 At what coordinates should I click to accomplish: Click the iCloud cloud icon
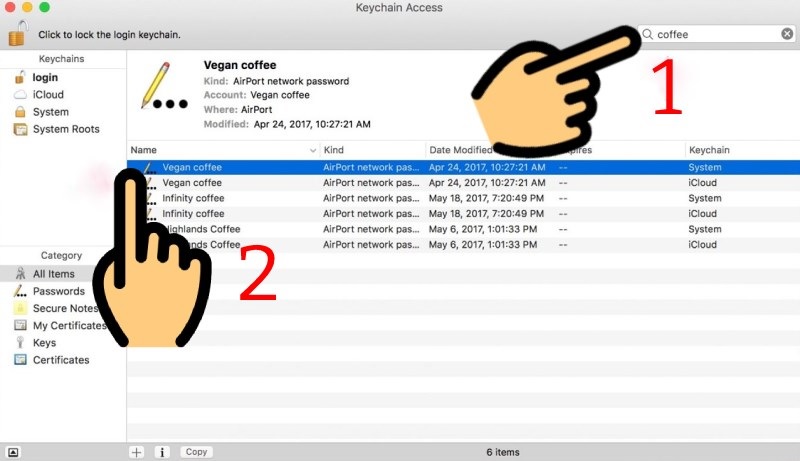20,95
